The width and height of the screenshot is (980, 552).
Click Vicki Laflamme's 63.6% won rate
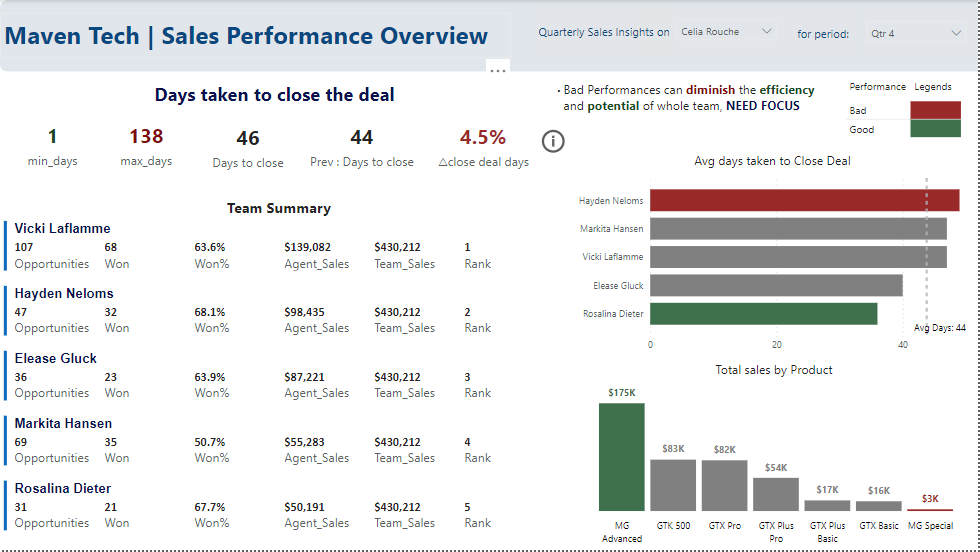[210, 247]
